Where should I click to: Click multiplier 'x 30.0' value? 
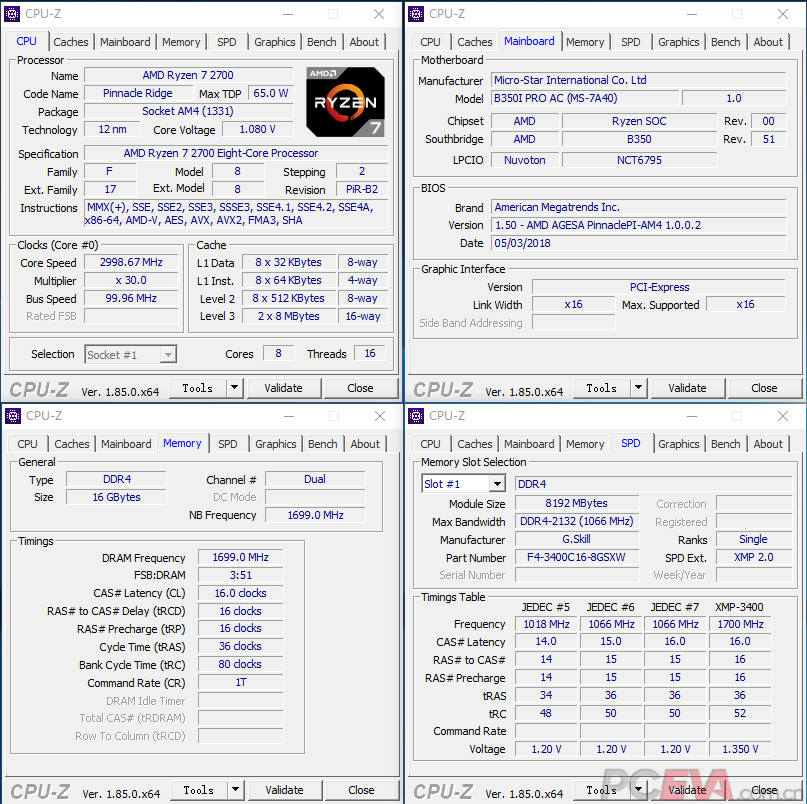[x=131, y=281]
